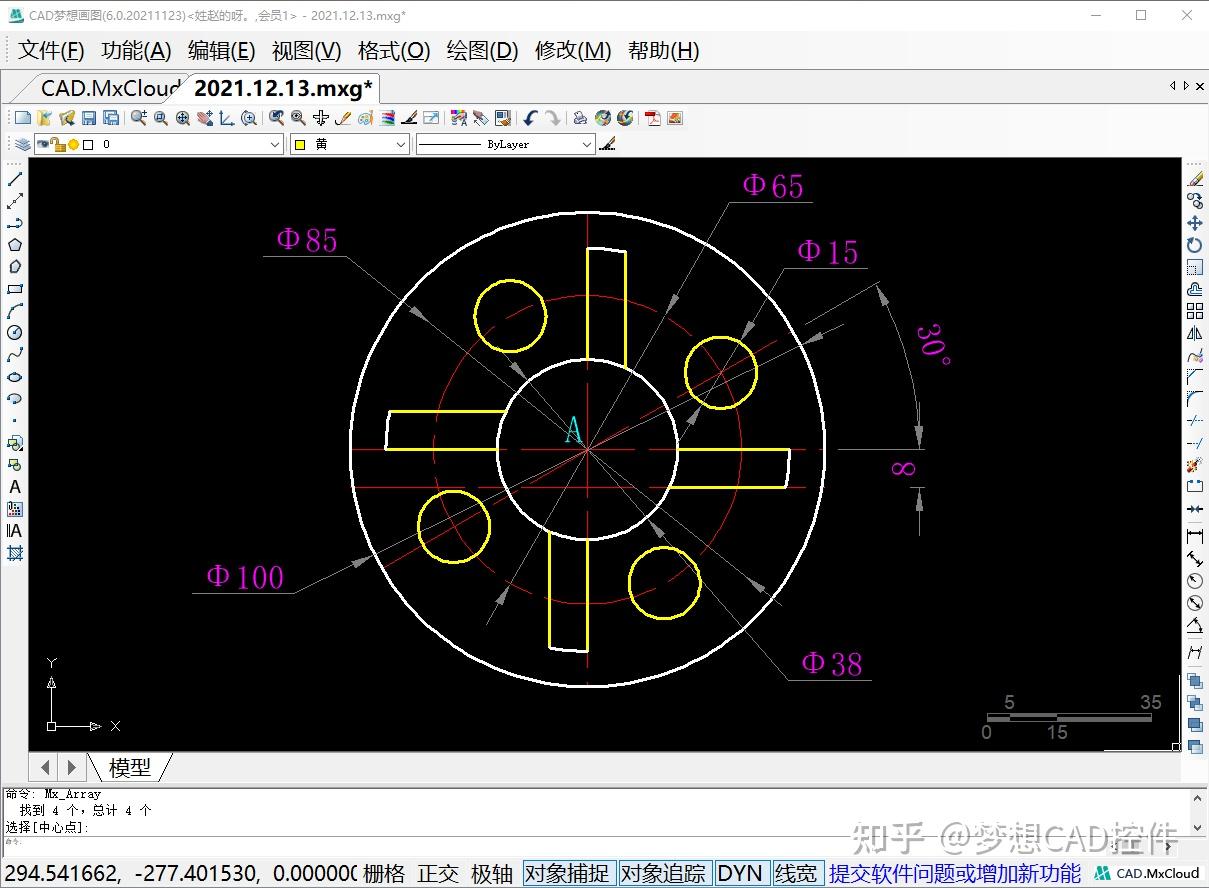The image size is (1209, 888).
Task: Open the 绘图(D) menu
Action: 482,51
